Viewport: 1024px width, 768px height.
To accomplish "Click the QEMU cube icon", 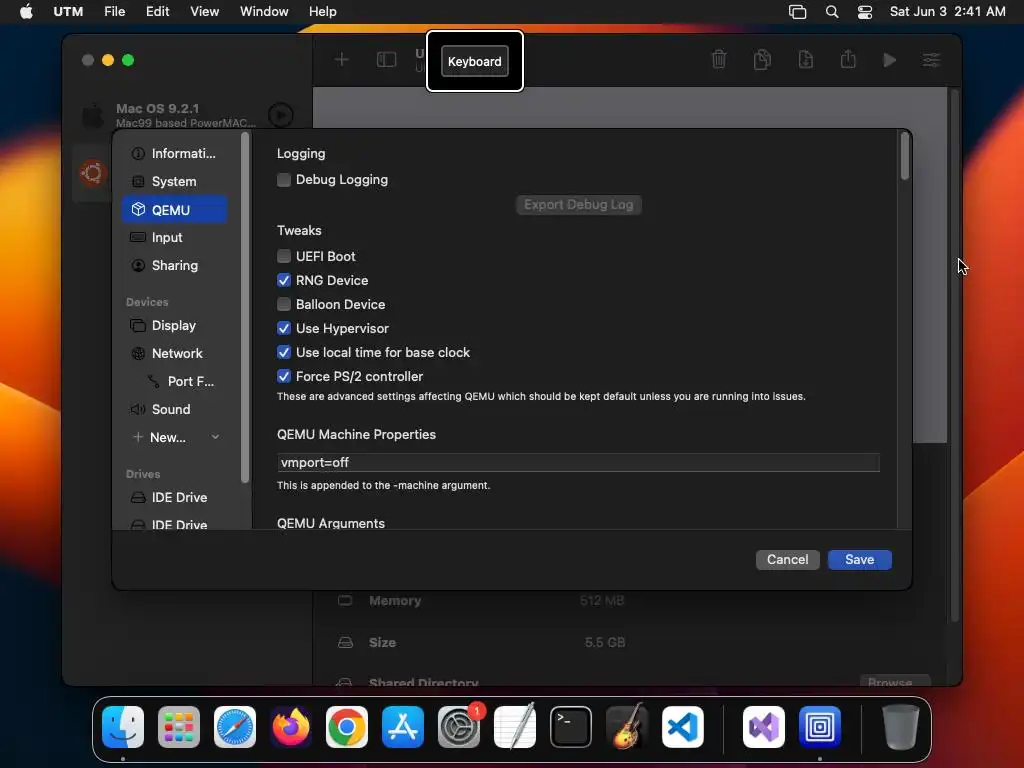I will point(138,210).
